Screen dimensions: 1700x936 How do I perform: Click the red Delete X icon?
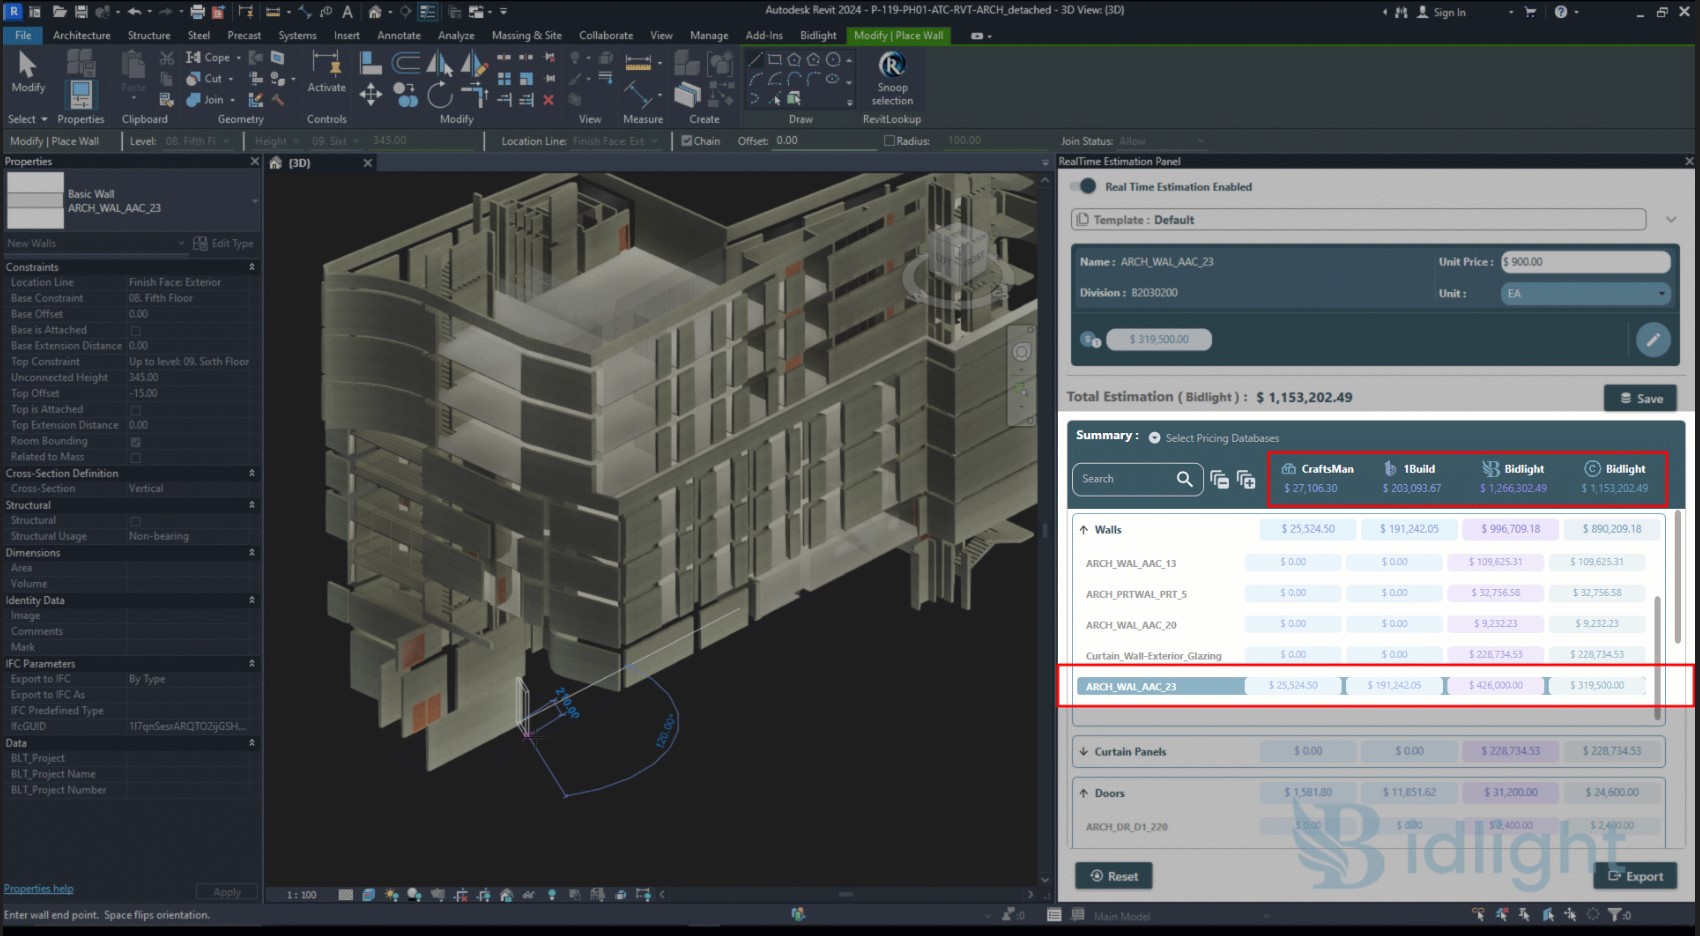548,100
